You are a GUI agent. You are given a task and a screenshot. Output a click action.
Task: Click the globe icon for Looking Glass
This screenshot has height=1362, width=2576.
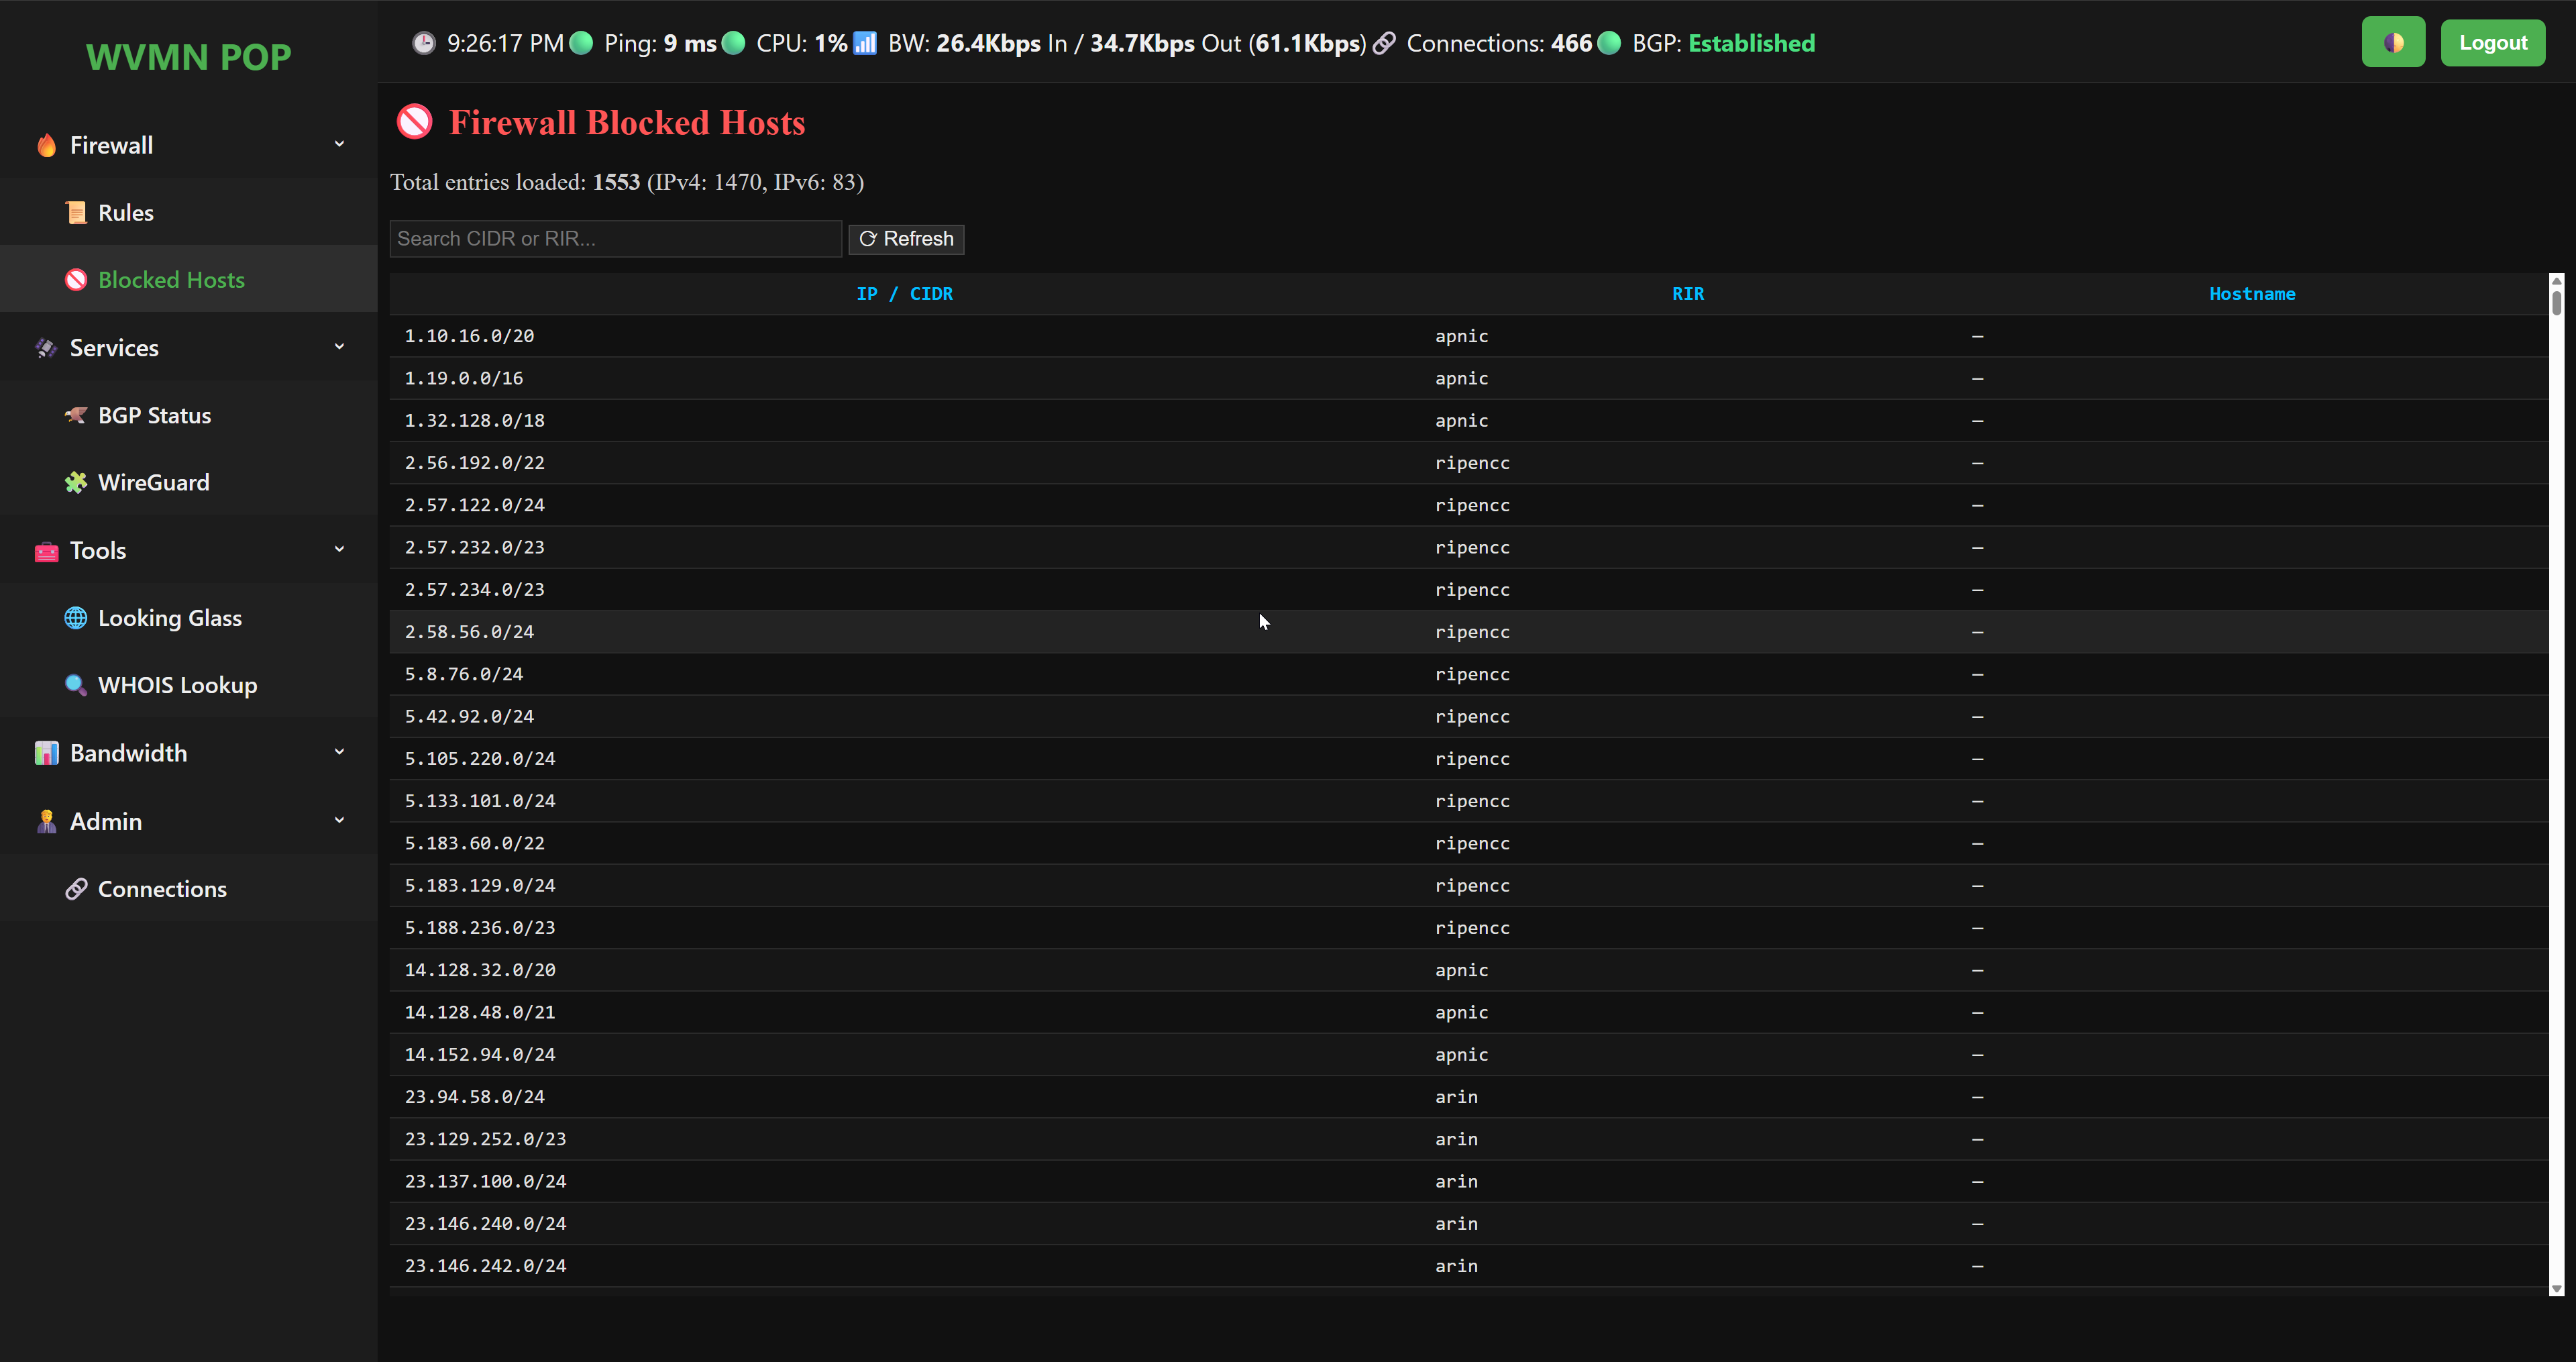pyautogui.click(x=76, y=618)
